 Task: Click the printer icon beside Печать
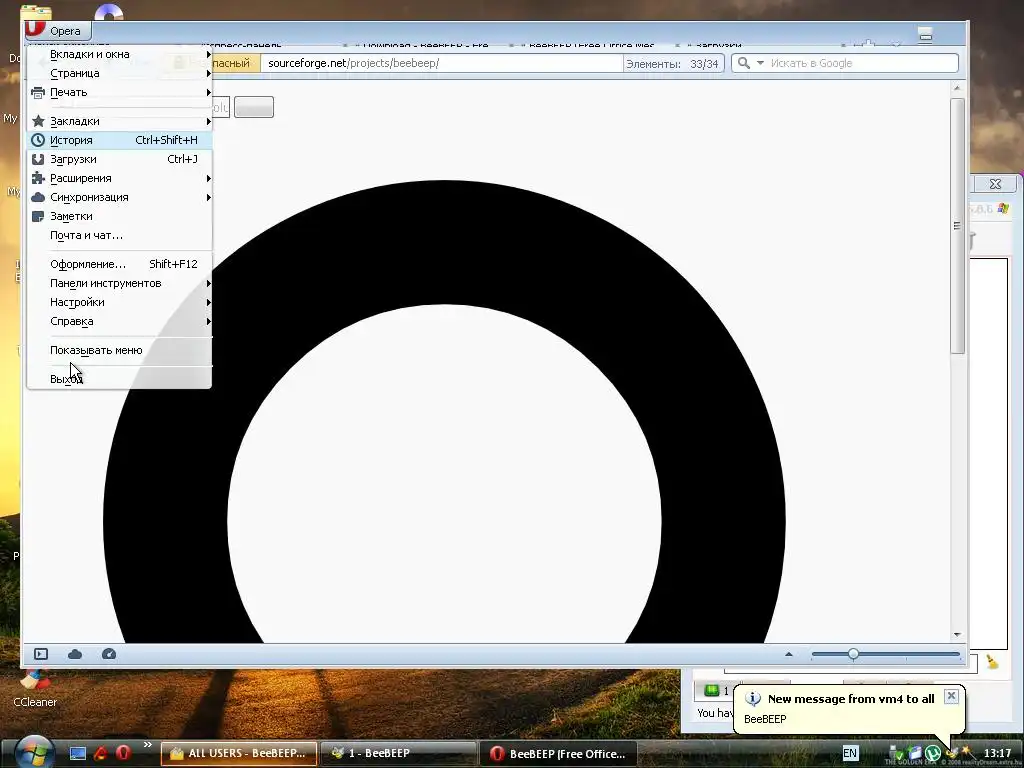(x=38, y=93)
